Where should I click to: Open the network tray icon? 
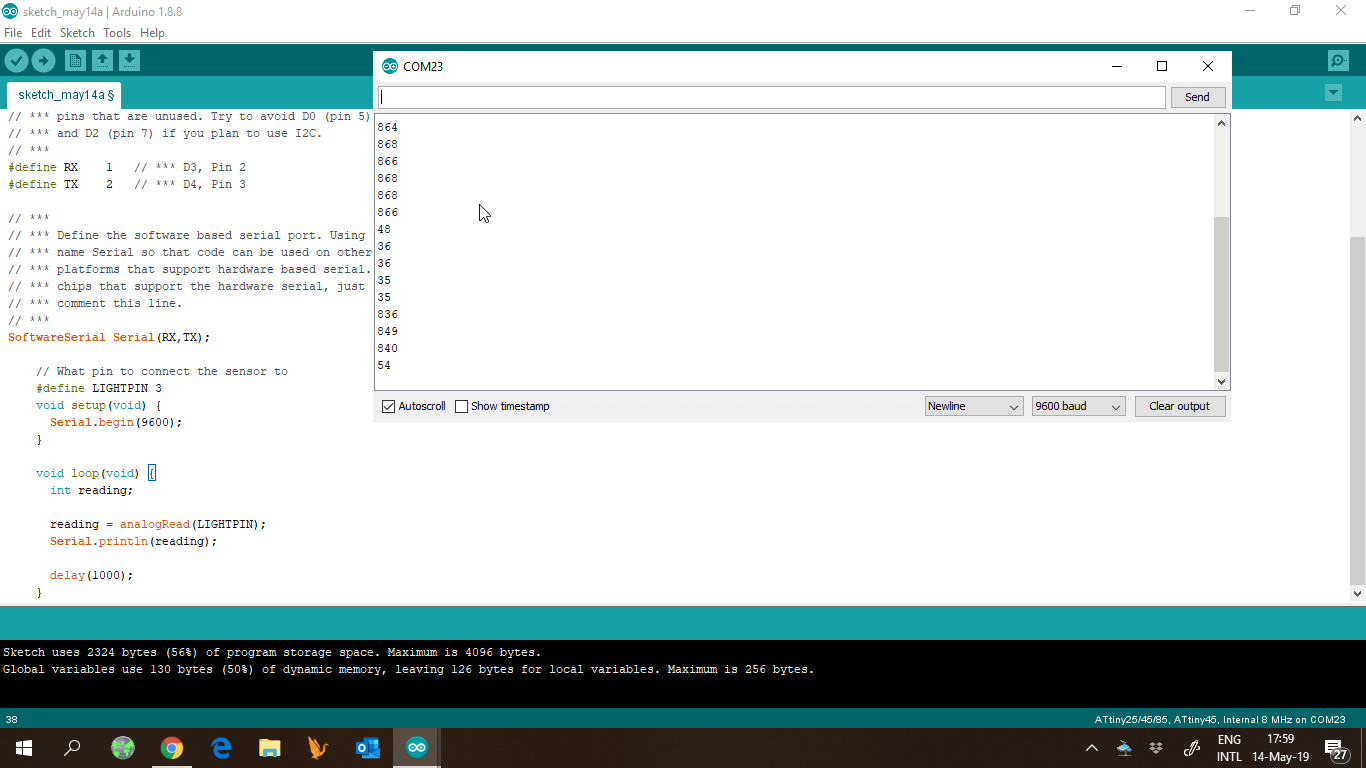[1124, 748]
